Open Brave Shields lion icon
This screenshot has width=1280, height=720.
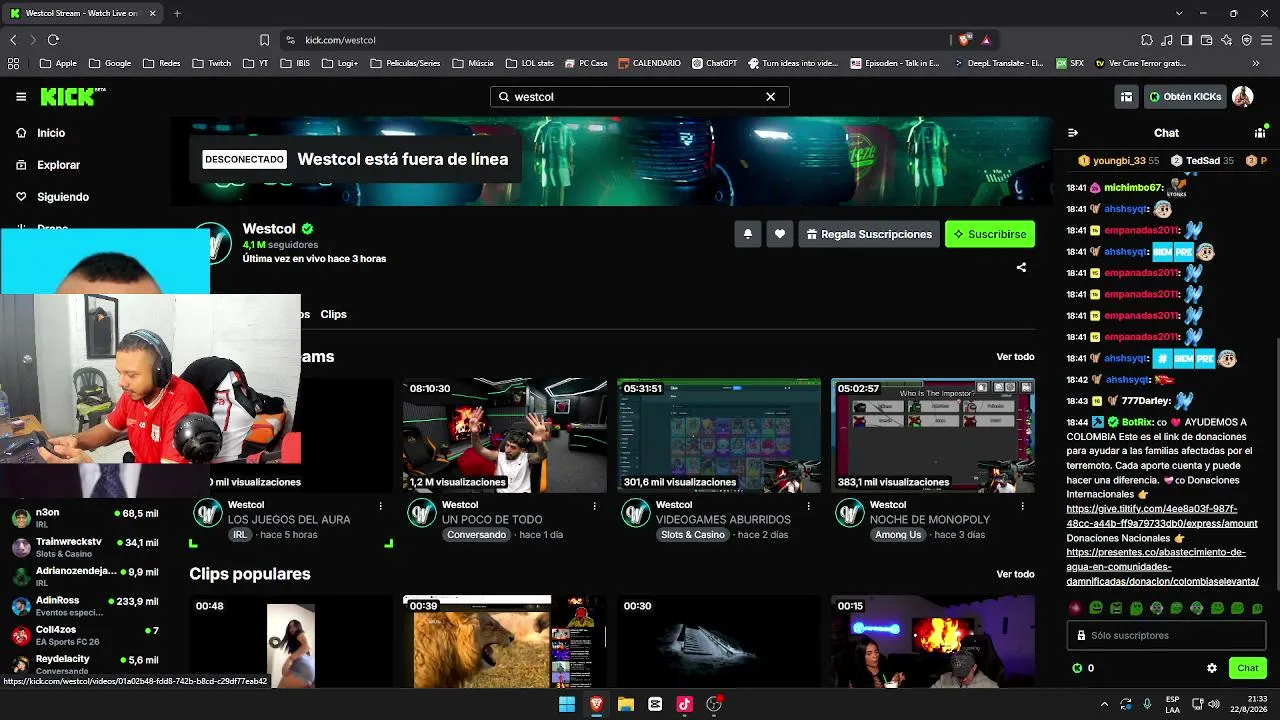pos(964,40)
